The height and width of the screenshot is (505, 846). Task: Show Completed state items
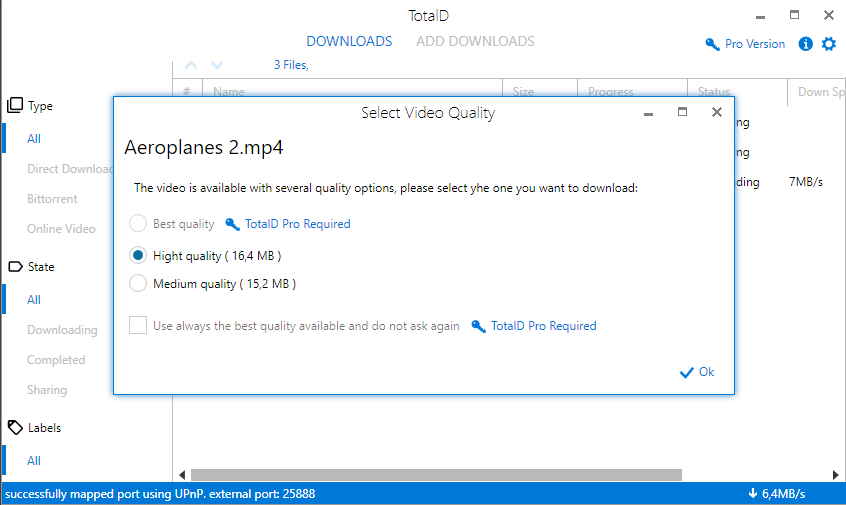click(56, 360)
